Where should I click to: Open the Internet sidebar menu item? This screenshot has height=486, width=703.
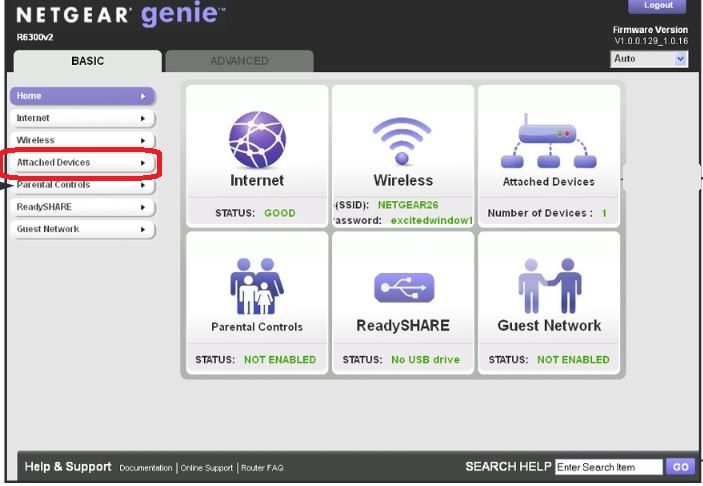(x=82, y=118)
